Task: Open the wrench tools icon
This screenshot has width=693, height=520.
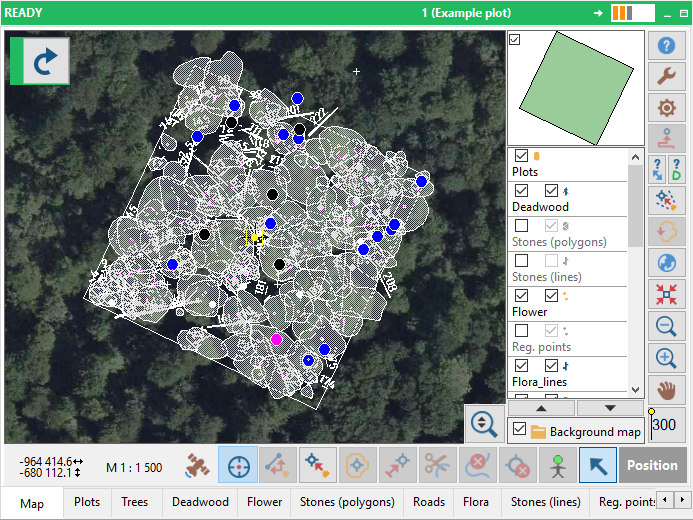Action: [665, 76]
